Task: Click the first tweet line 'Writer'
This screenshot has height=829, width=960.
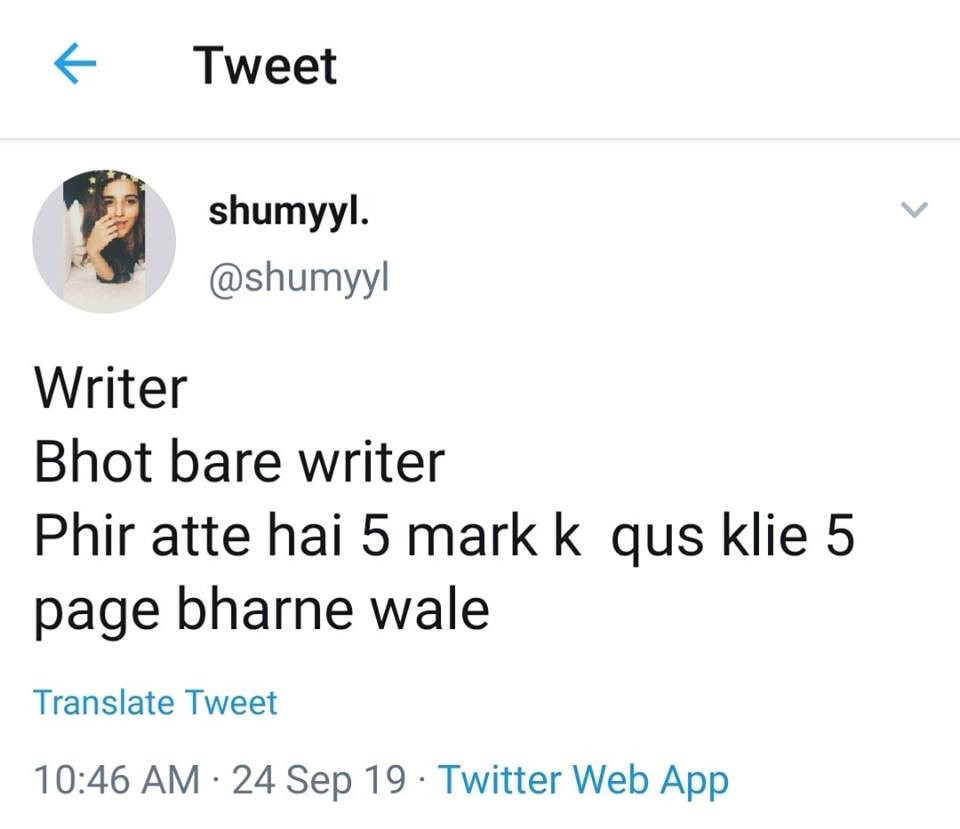Action: pos(111,388)
